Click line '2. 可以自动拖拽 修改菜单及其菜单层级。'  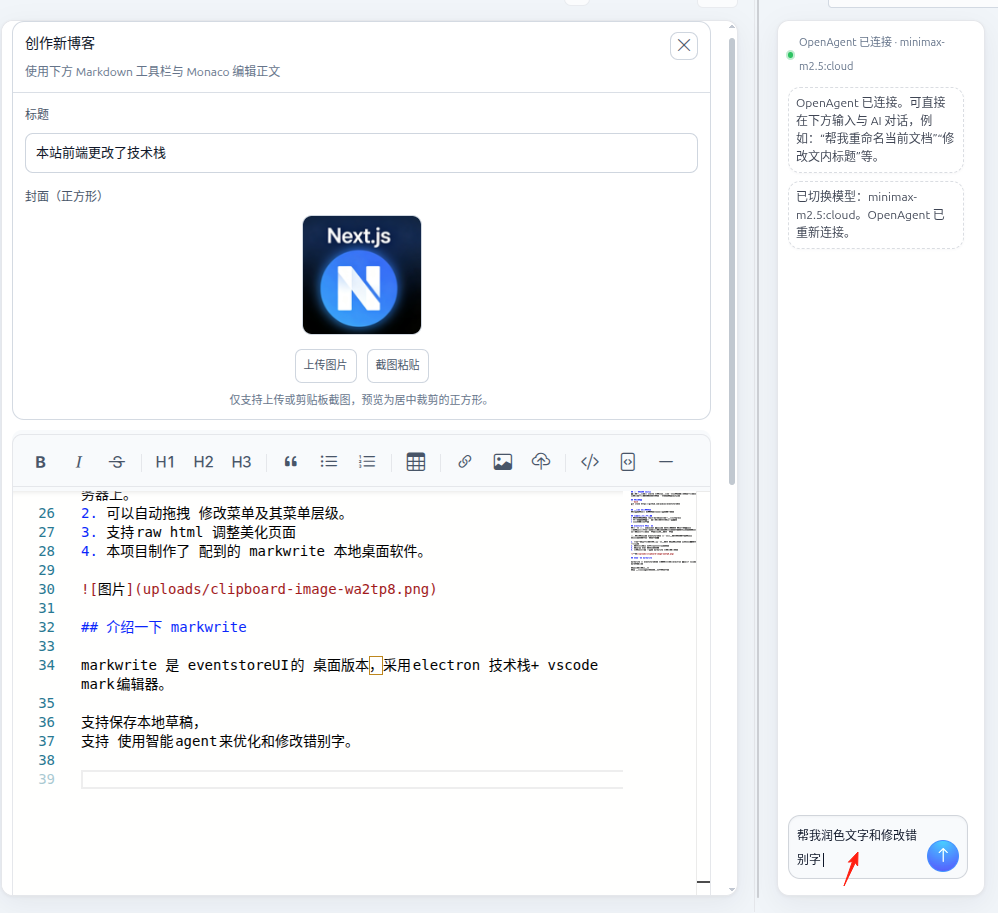213,514
